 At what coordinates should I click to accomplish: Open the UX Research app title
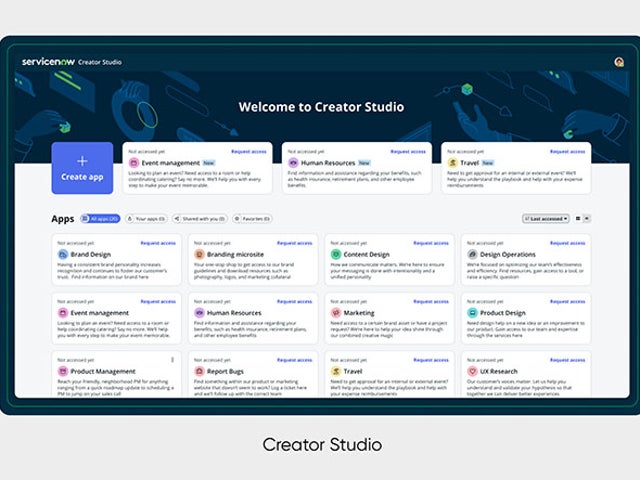point(499,371)
